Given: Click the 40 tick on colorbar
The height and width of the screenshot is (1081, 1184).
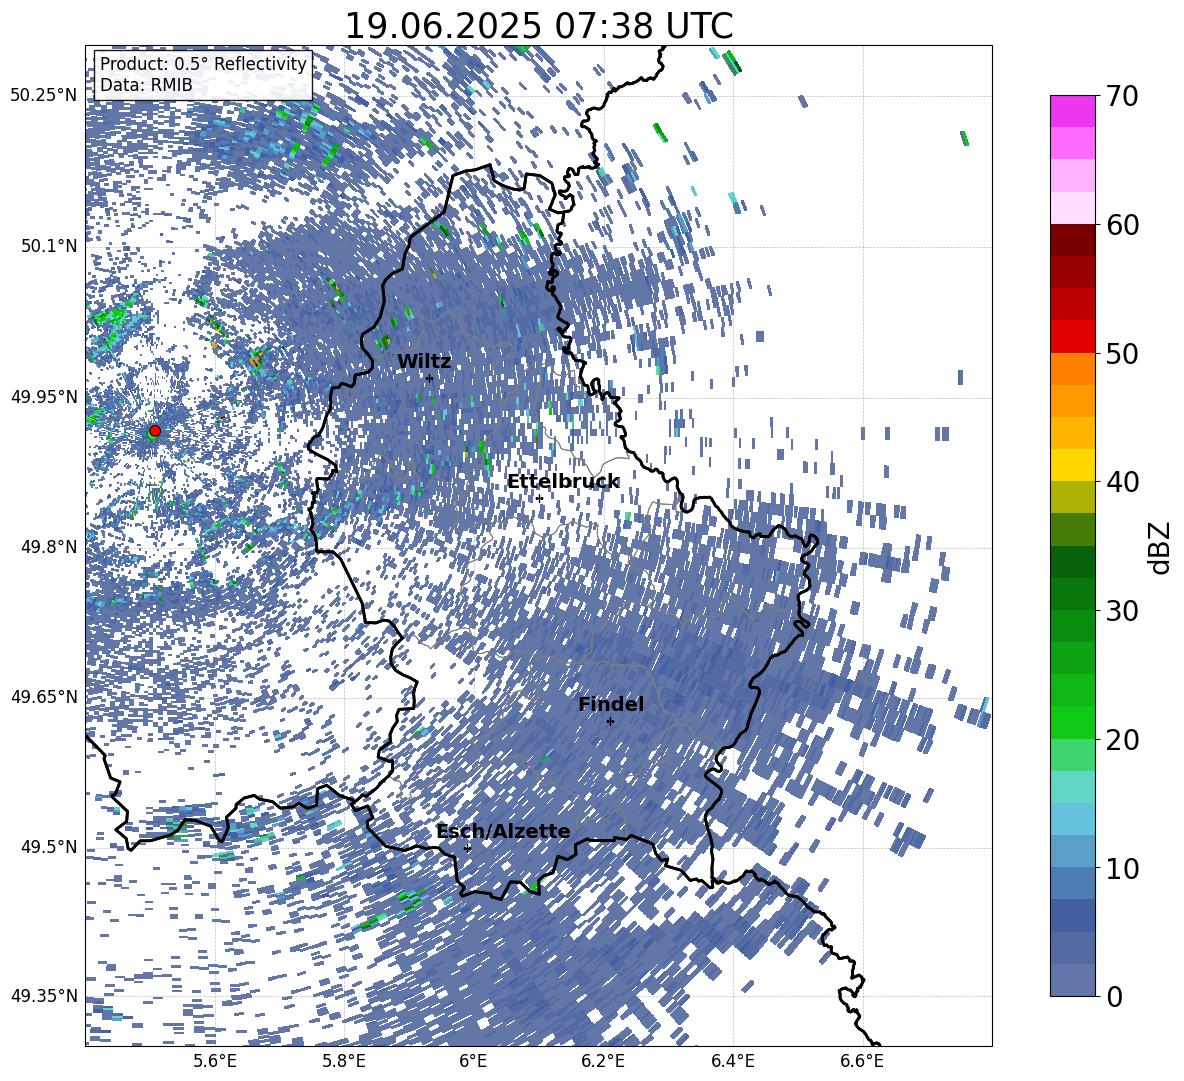Looking at the screenshot, I should pyautogui.click(x=1123, y=482).
